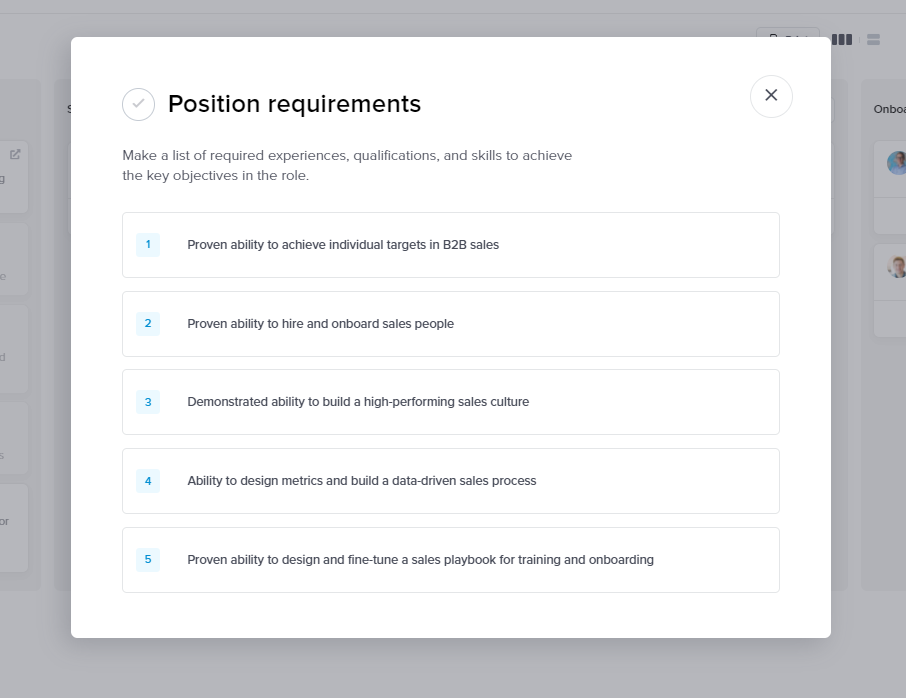
Task: Click the partly hidden button left of view icons
Action: pyautogui.click(x=788, y=32)
